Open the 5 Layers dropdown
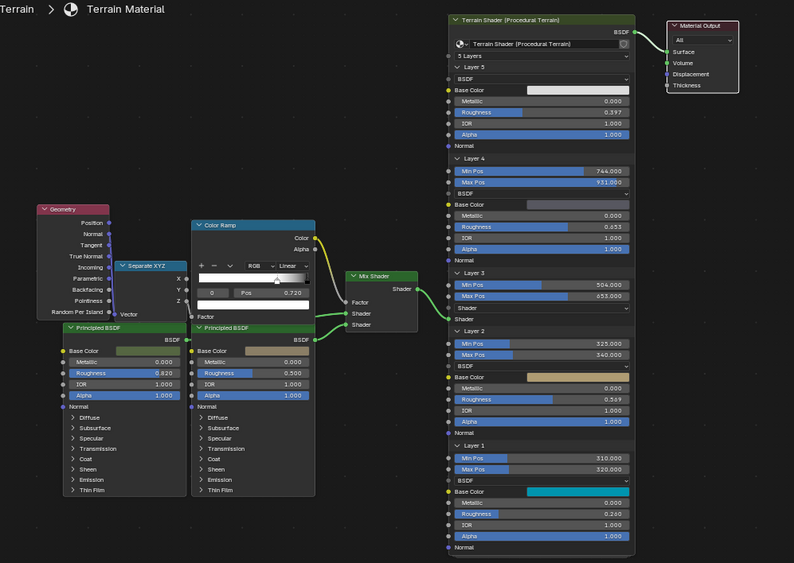The image size is (794, 563). 542,56
